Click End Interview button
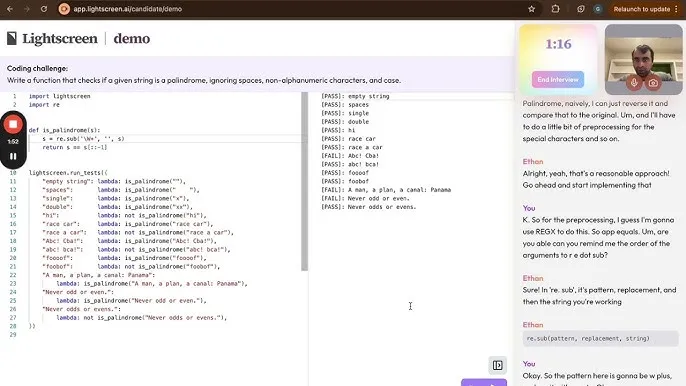Image resolution: width=686 pixels, height=386 pixels. coord(558,80)
